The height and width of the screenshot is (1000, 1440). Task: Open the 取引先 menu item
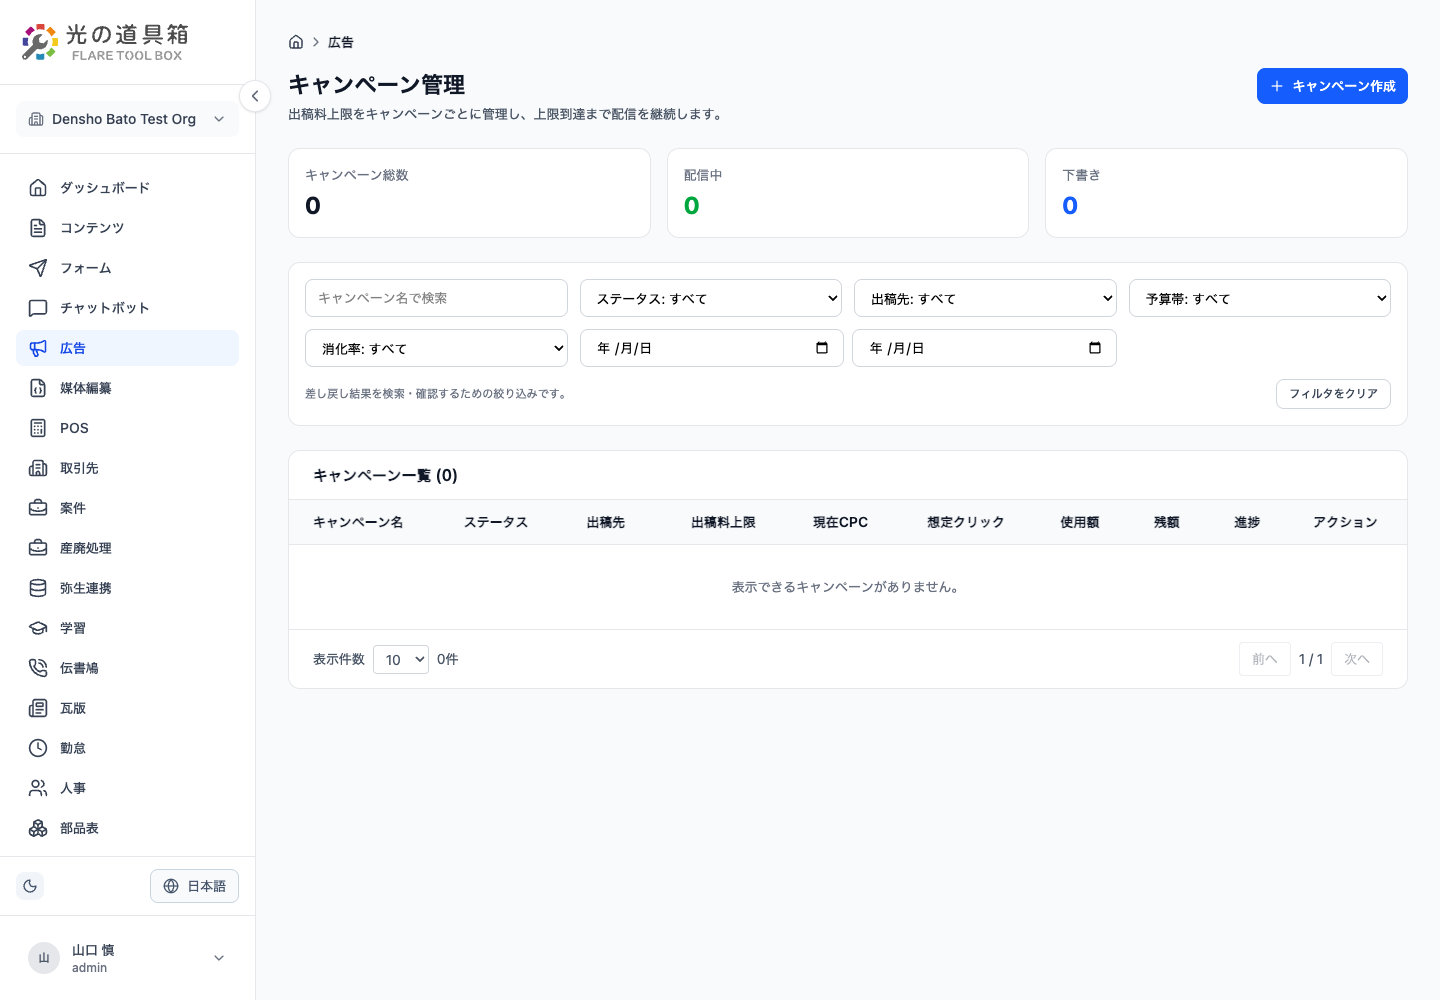(x=127, y=468)
